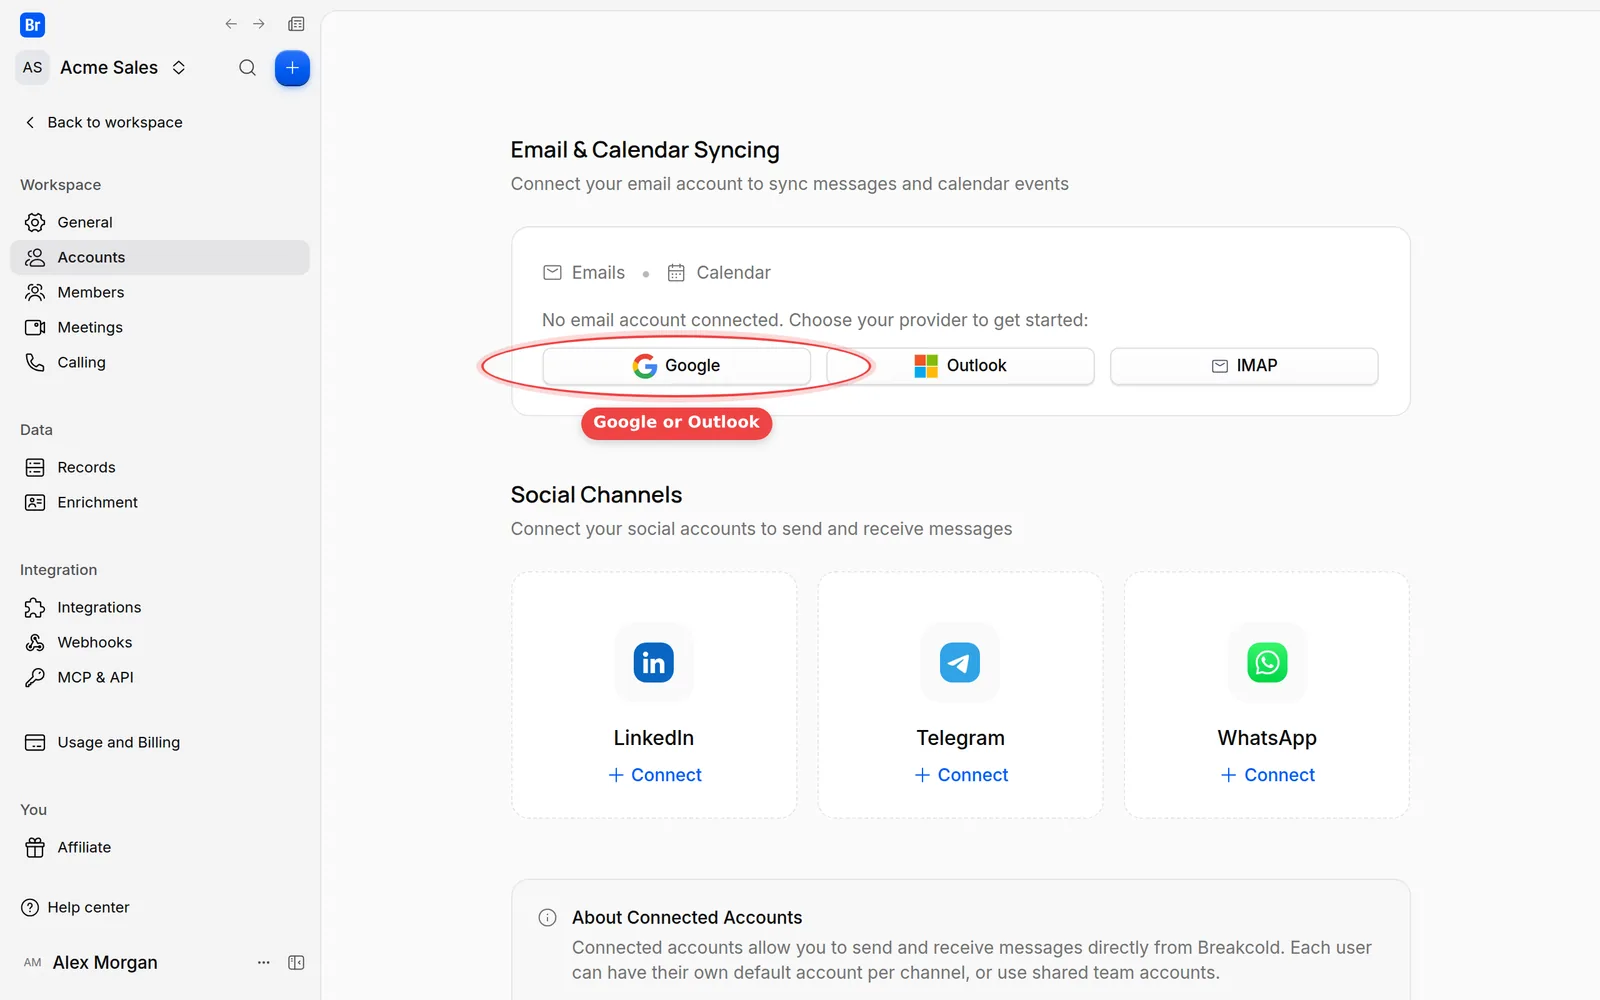1600x1000 pixels.
Task: Click the Calendar icon in sync card
Action: click(x=677, y=272)
